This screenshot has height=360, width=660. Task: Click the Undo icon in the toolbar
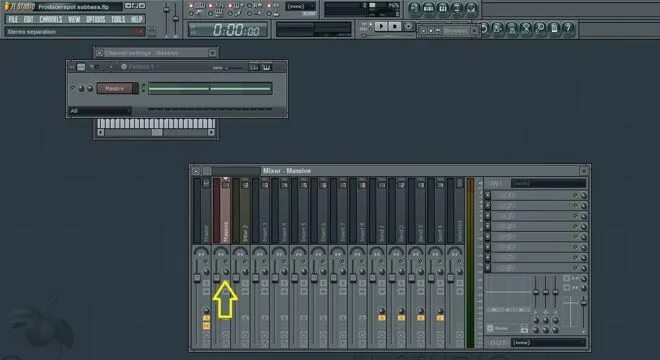click(484, 29)
